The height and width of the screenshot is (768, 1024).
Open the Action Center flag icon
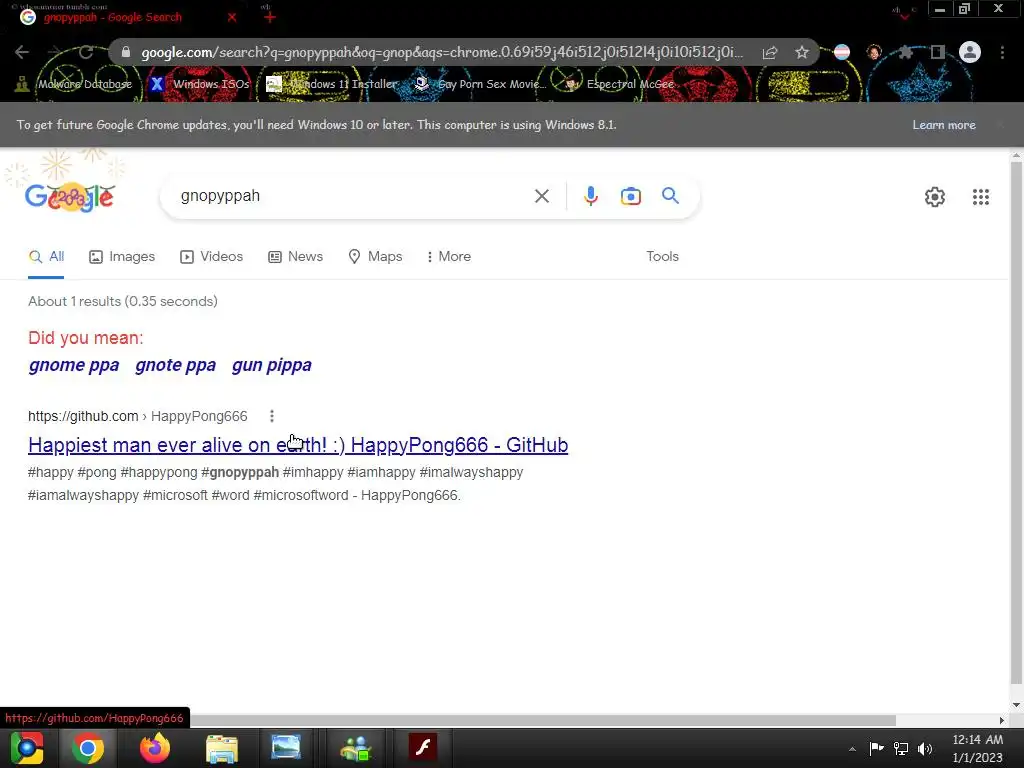tap(876, 748)
